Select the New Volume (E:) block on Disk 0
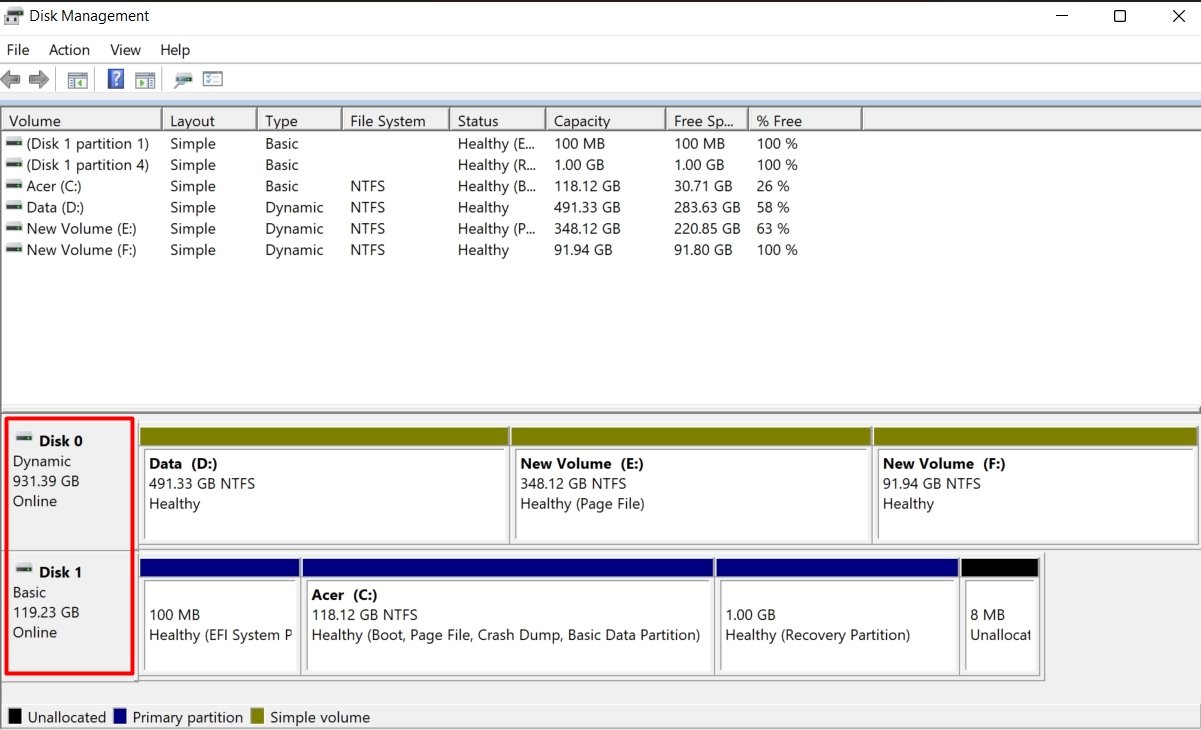Screen dimensions: 1201x730 [691, 485]
